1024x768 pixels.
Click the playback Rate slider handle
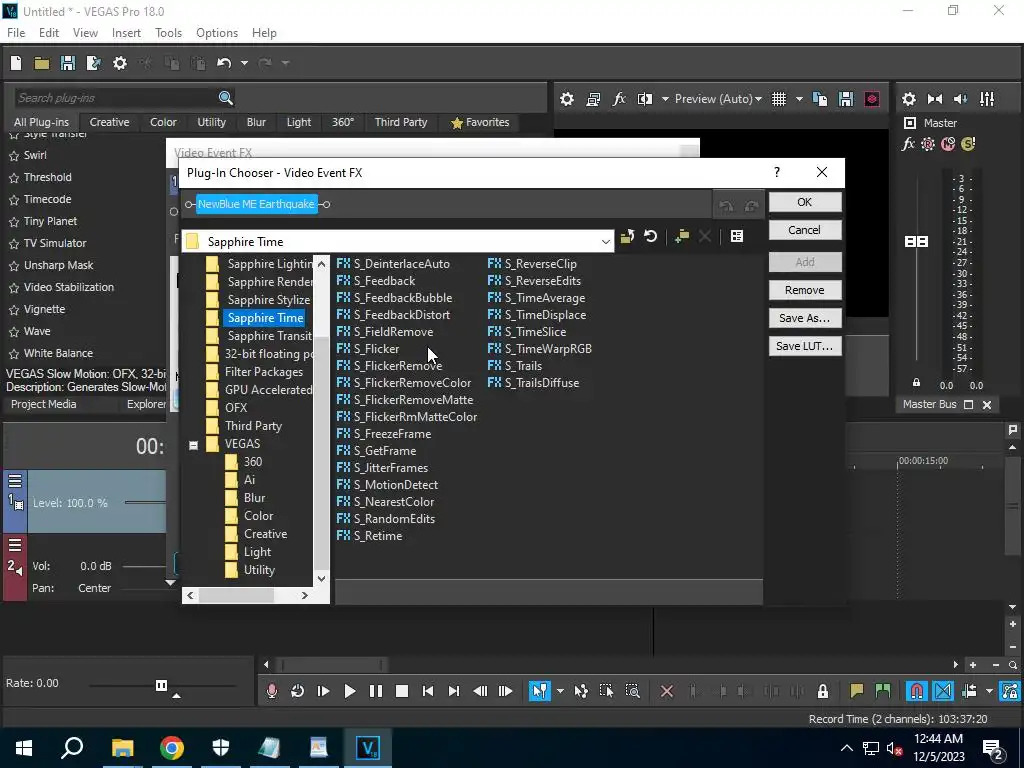(x=161, y=685)
